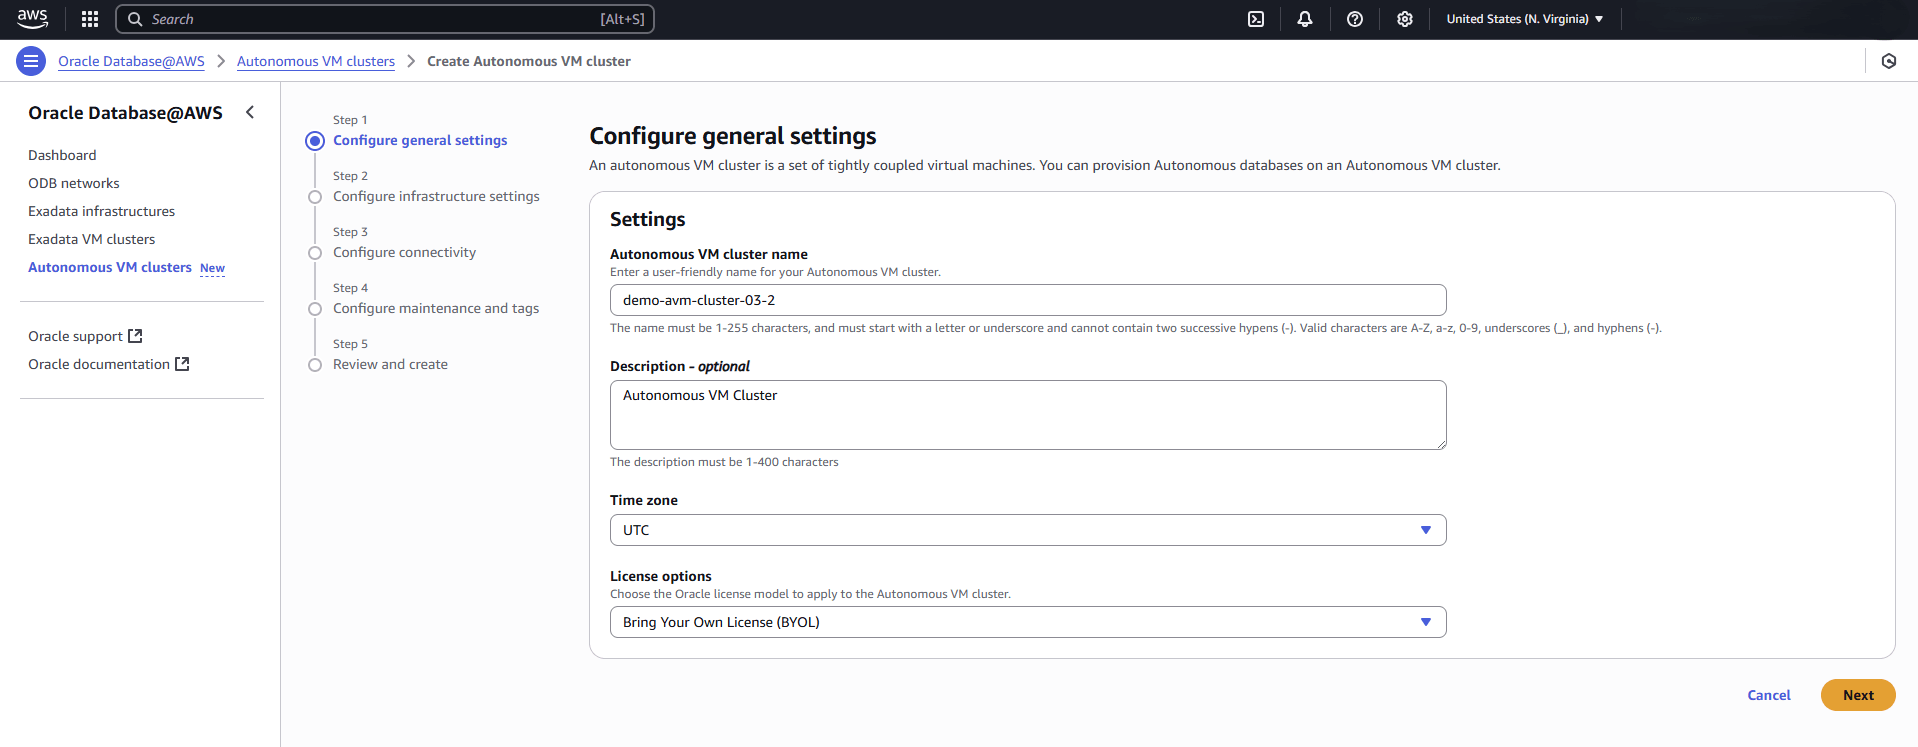Open the United States (N. Virginia) region selector
Screen dimensions: 1918x747
[1524, 19]
